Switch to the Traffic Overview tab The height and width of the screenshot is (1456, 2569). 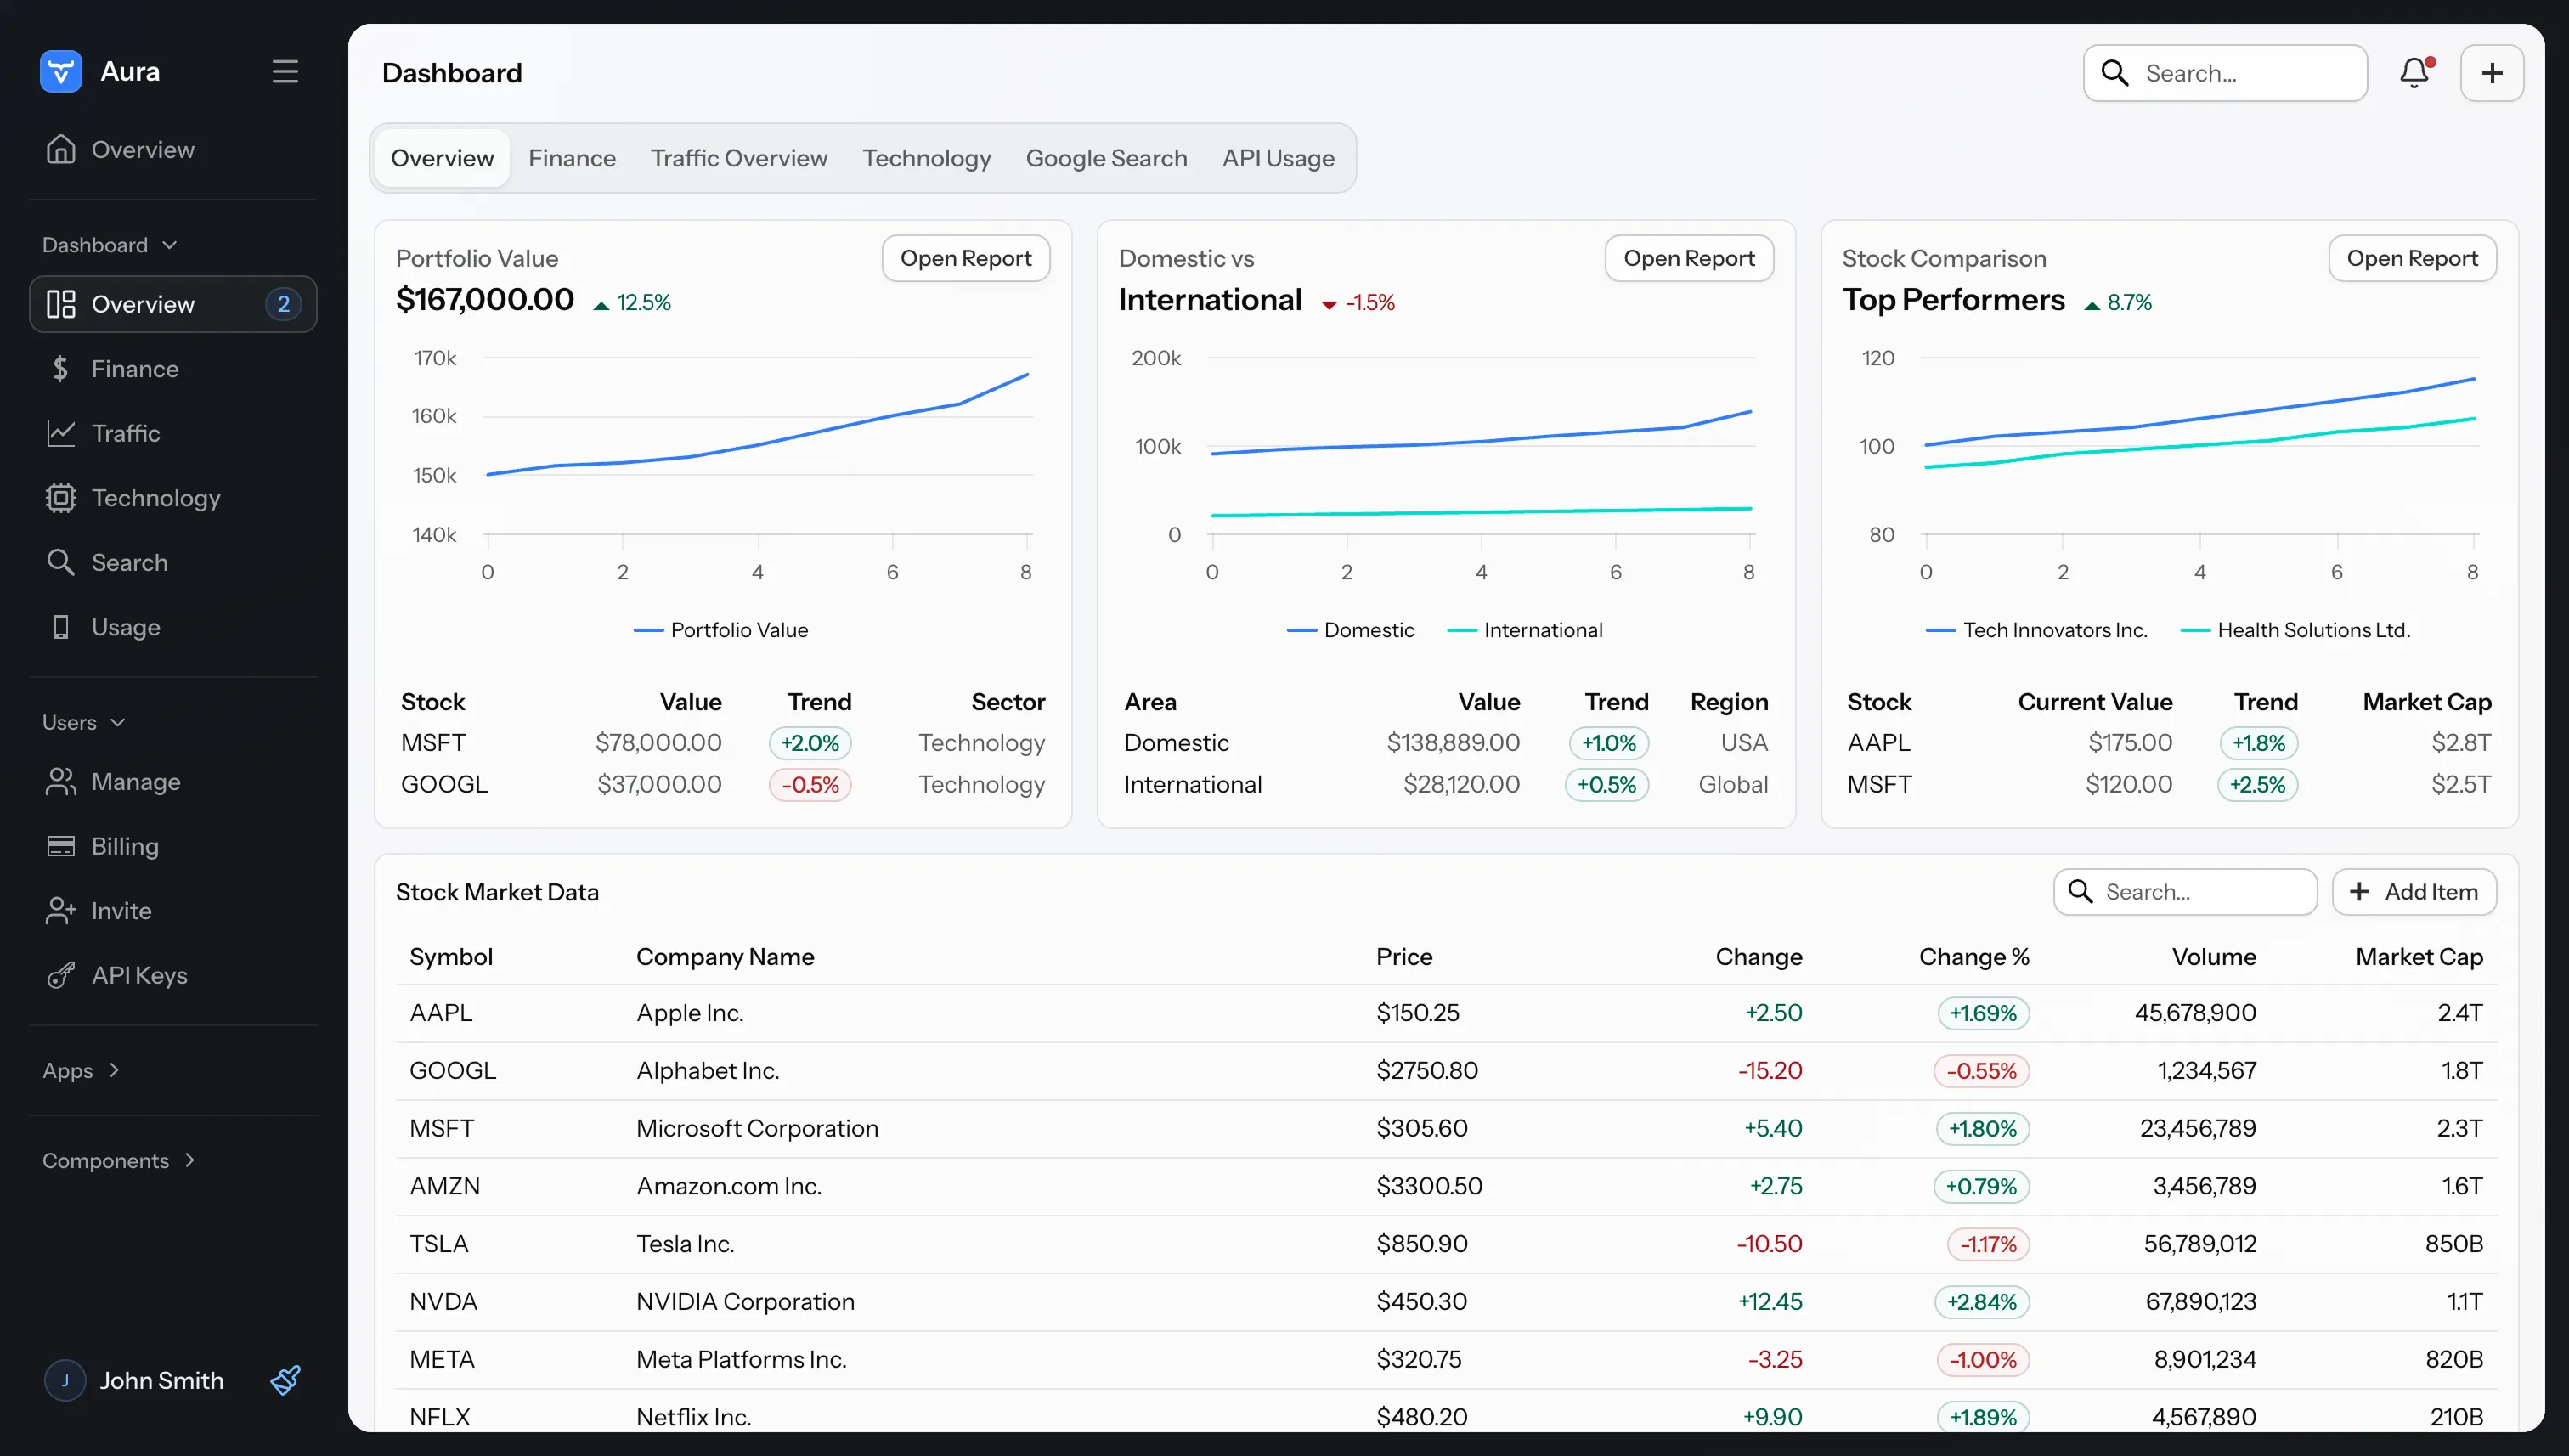pyautogui.click(x=739, y=158)
